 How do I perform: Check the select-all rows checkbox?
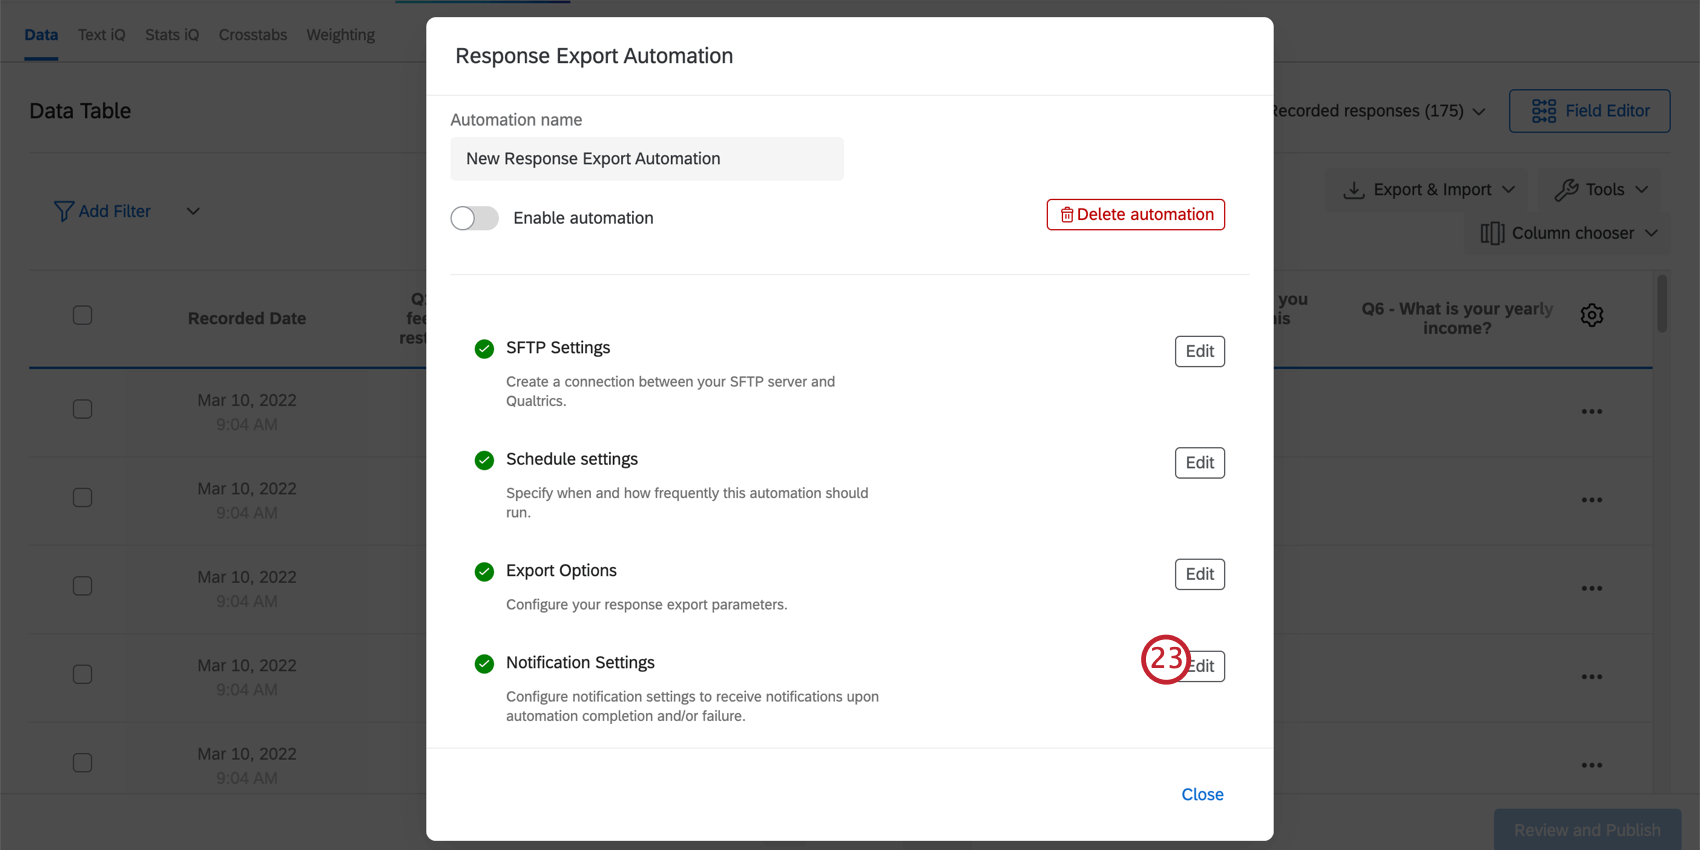tap(83, 316)
